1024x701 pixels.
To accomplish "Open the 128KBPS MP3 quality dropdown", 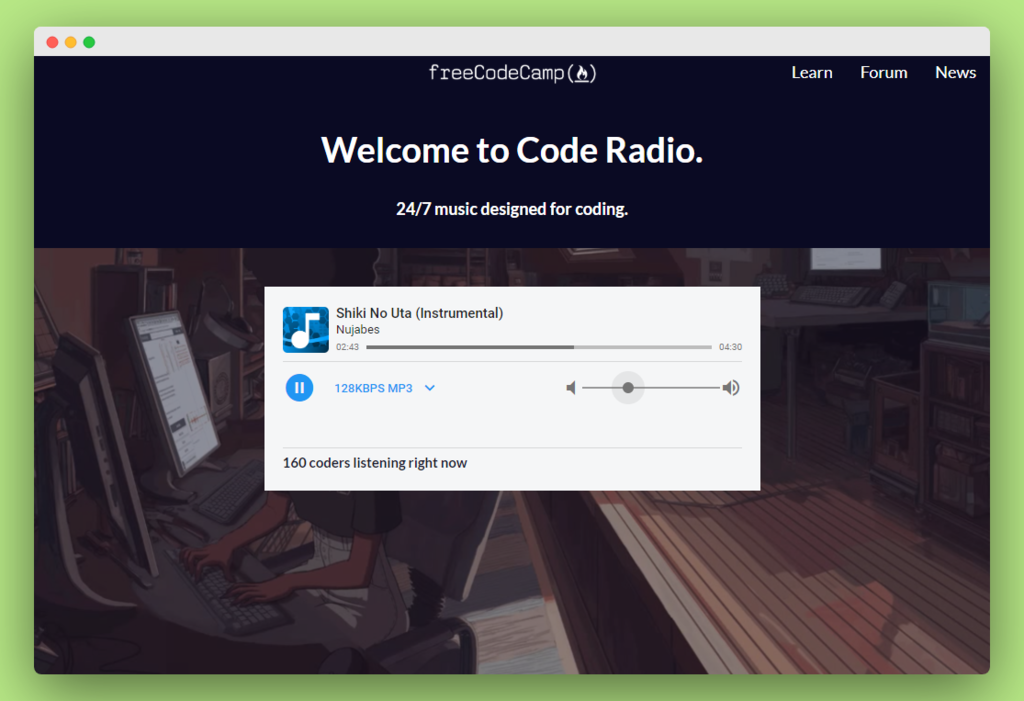I will point(376,388).
